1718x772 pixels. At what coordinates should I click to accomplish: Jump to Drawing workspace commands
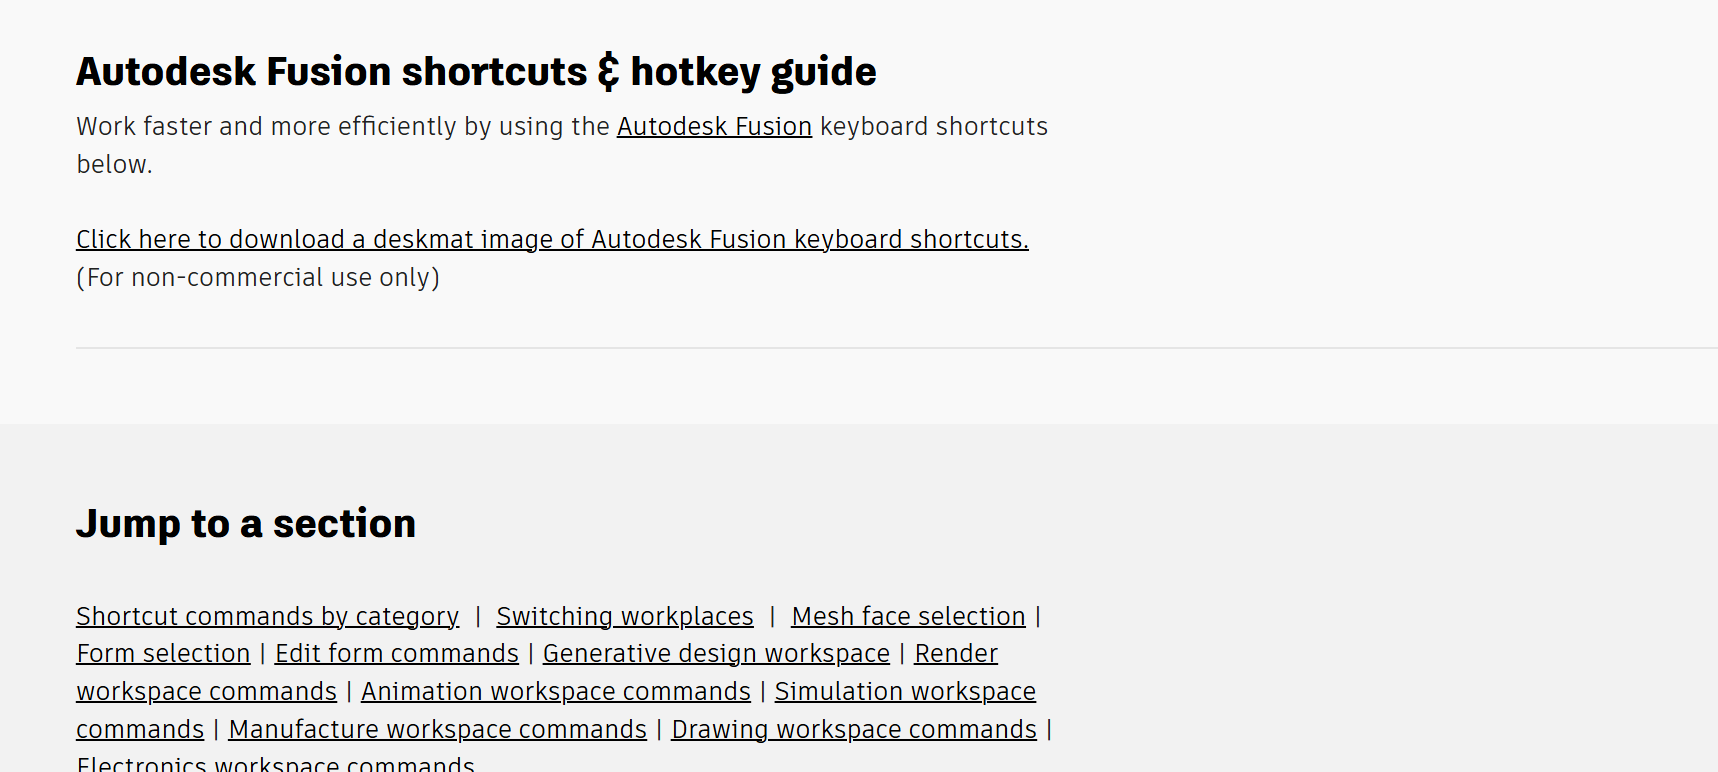(854, 730)
